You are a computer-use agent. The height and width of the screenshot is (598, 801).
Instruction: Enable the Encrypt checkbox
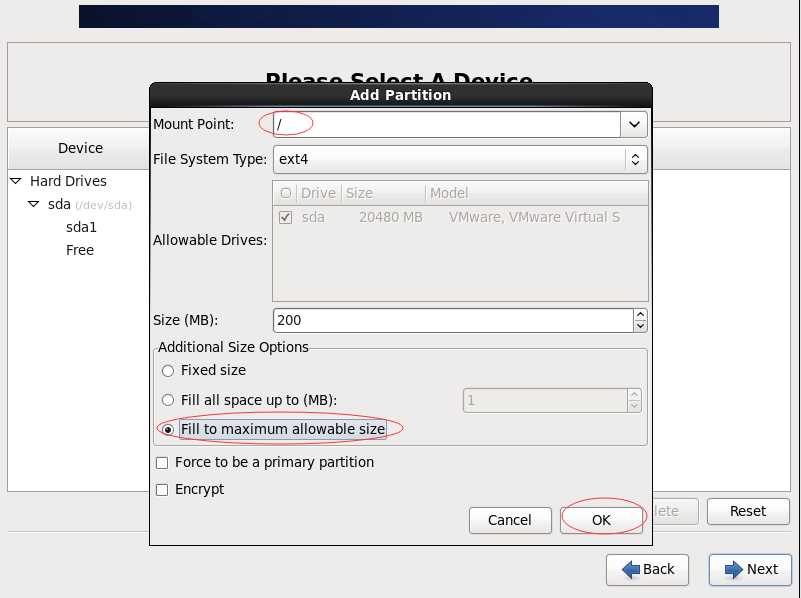click(162, 490)
